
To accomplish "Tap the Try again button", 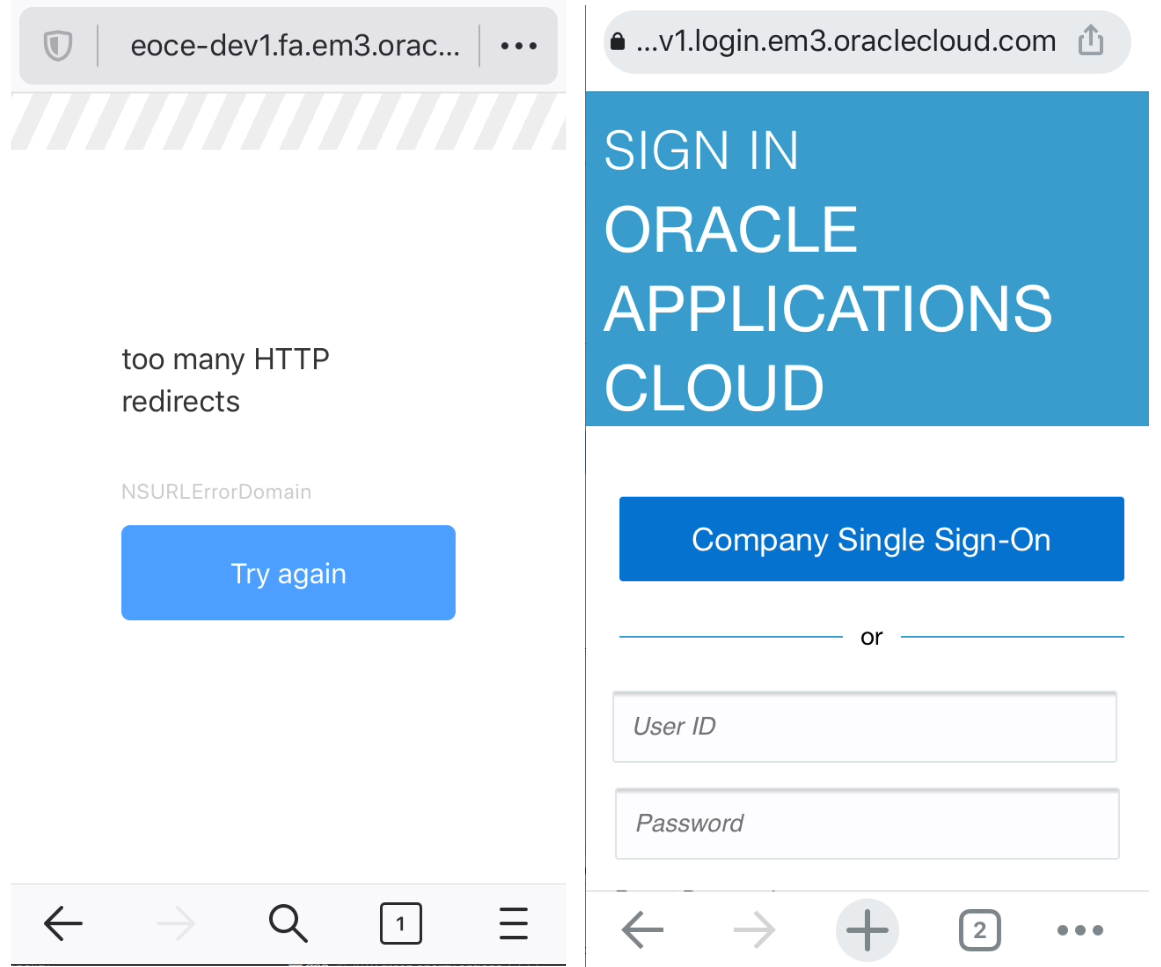I will [288, 572].
